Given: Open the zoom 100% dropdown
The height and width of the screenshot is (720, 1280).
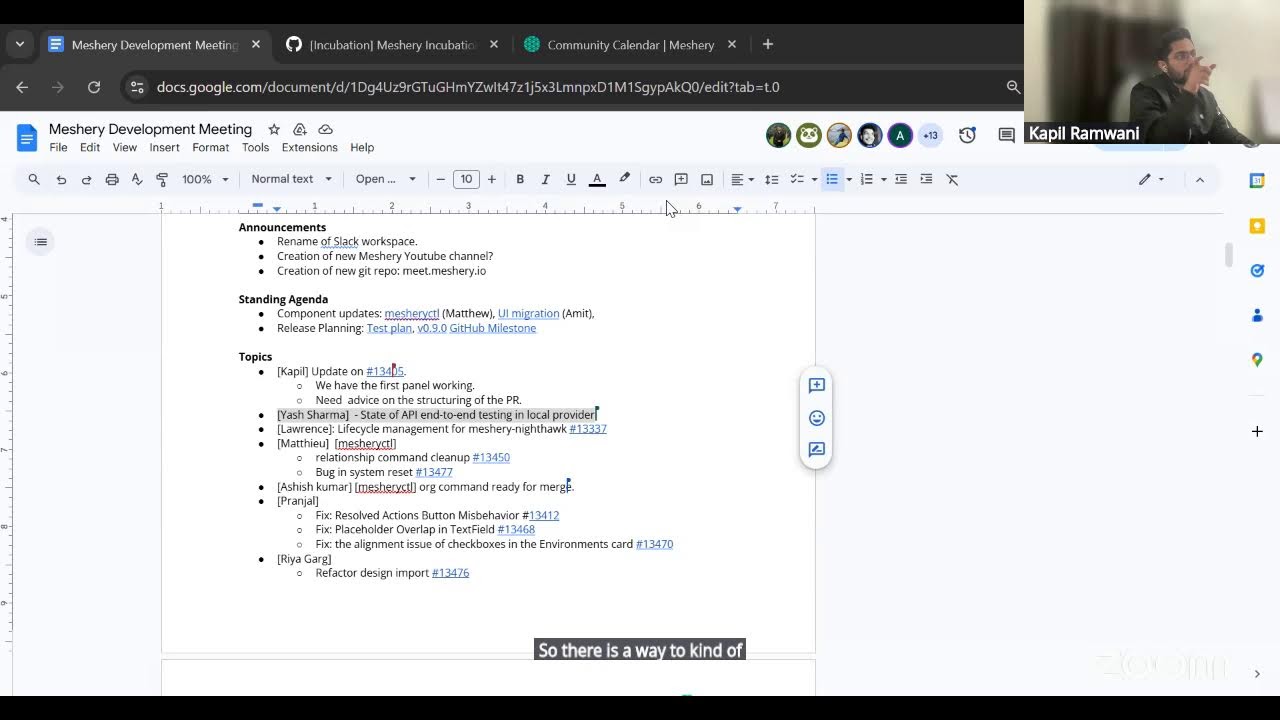Looking at the screenshot, I should (x=205, y=179).
